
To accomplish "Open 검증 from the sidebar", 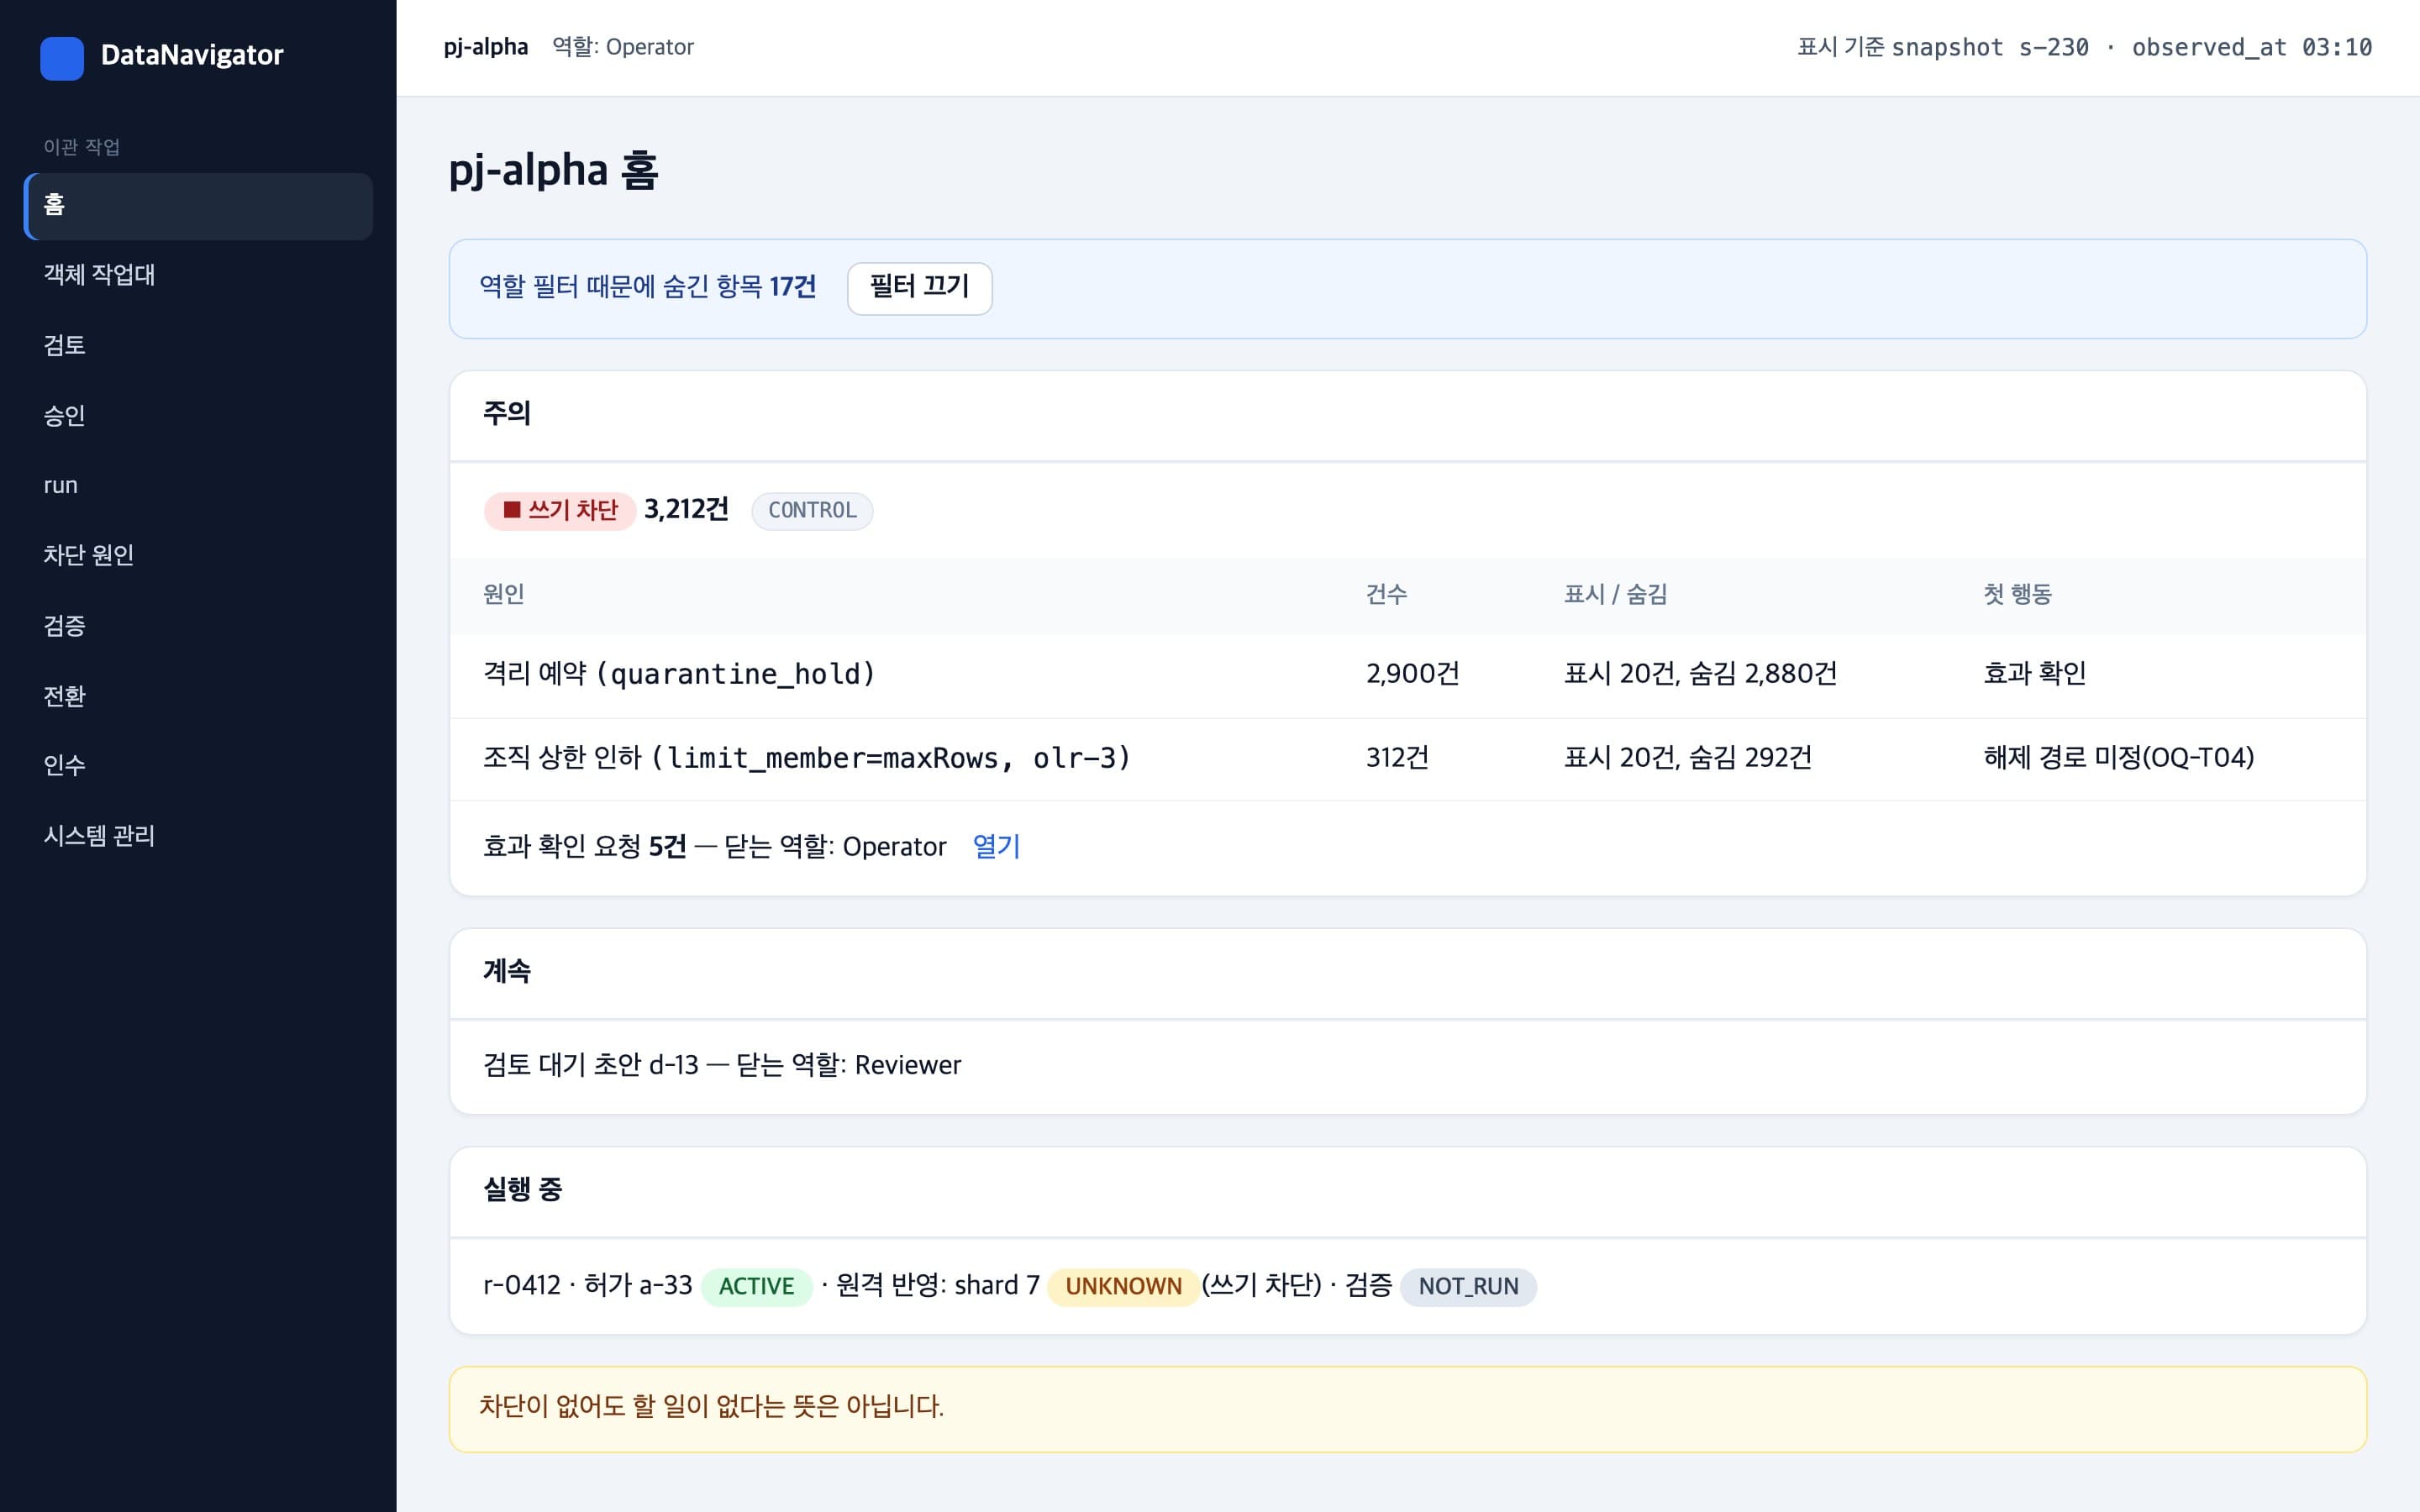I will (198, 626).
